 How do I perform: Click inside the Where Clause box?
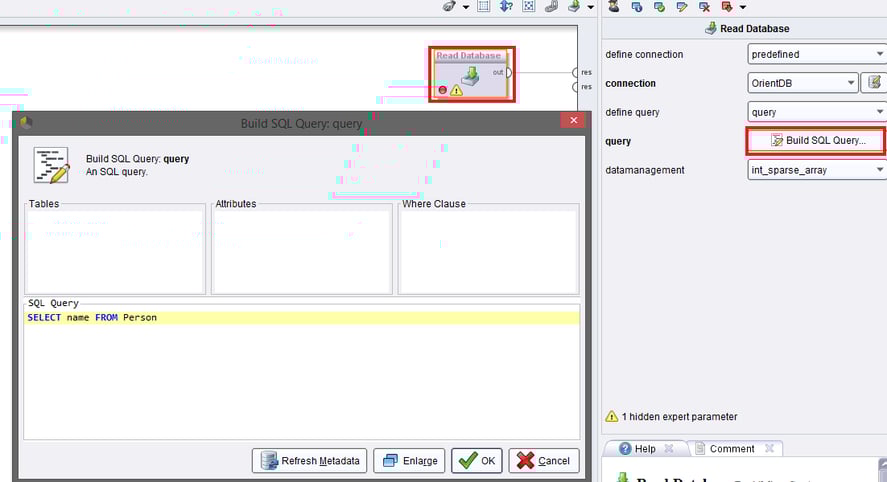[x=488, y=251]
